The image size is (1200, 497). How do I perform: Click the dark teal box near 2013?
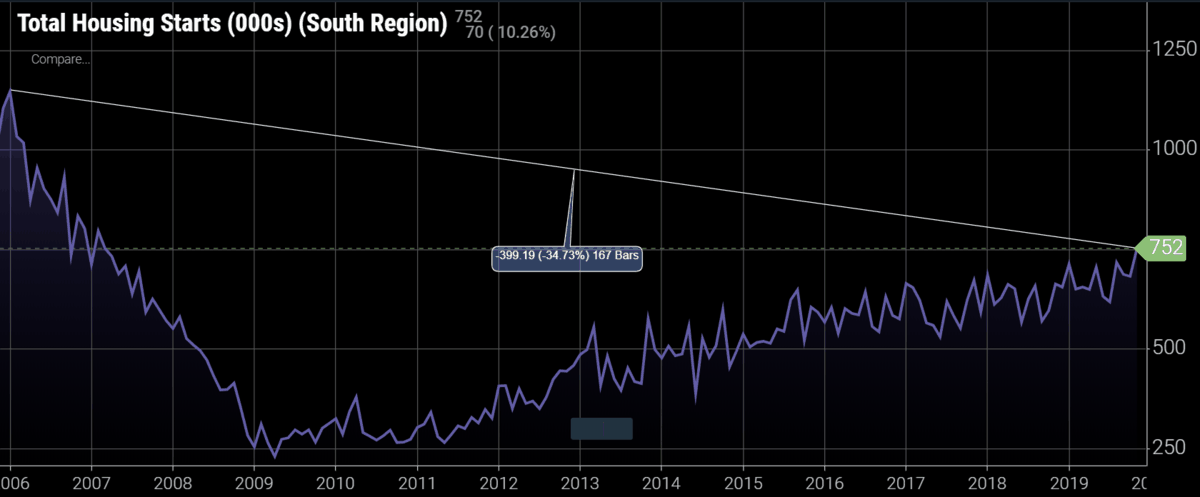pos(601,428)
